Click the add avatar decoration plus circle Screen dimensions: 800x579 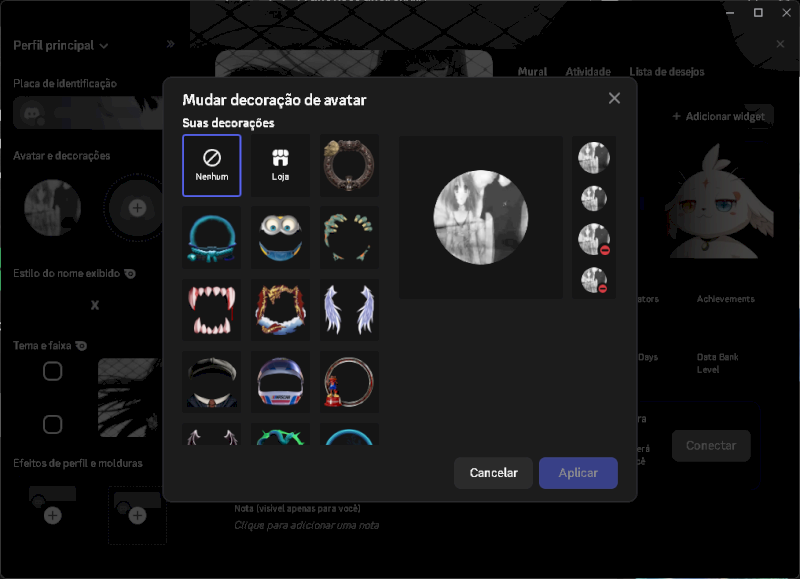point(137,208)
